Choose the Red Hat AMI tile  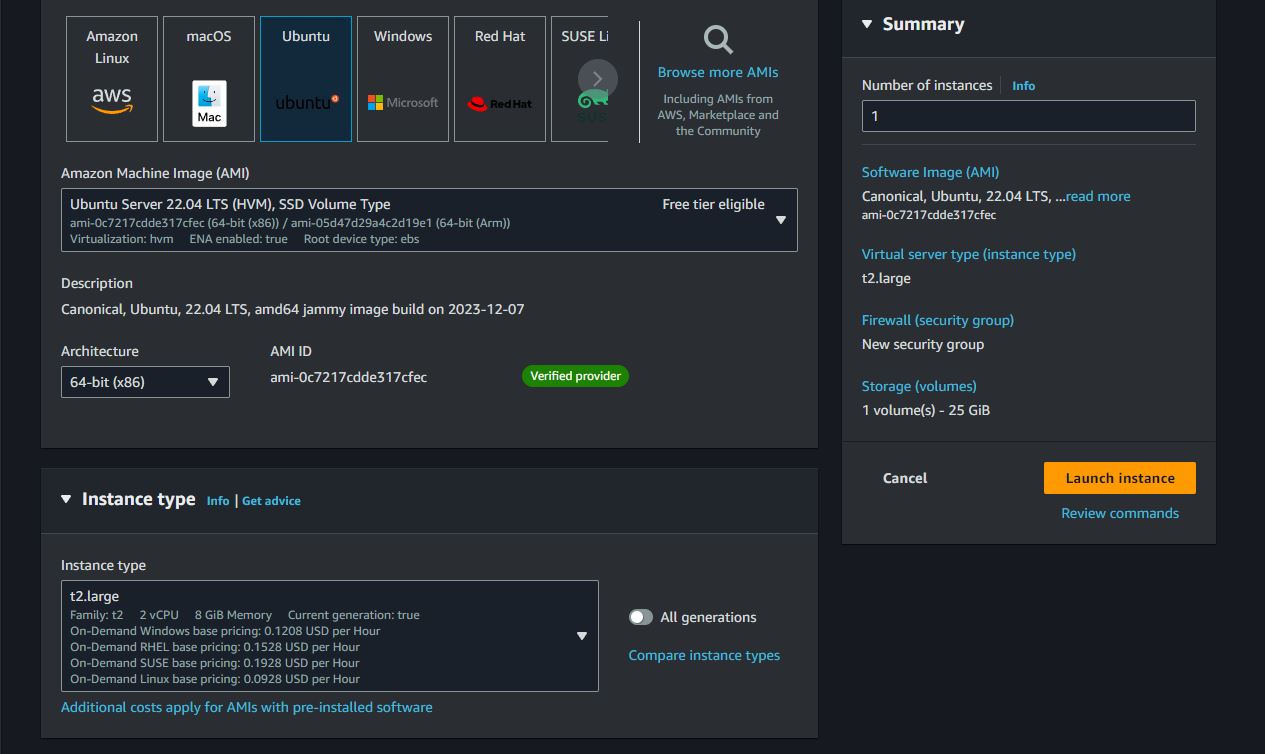coord(500,79)
